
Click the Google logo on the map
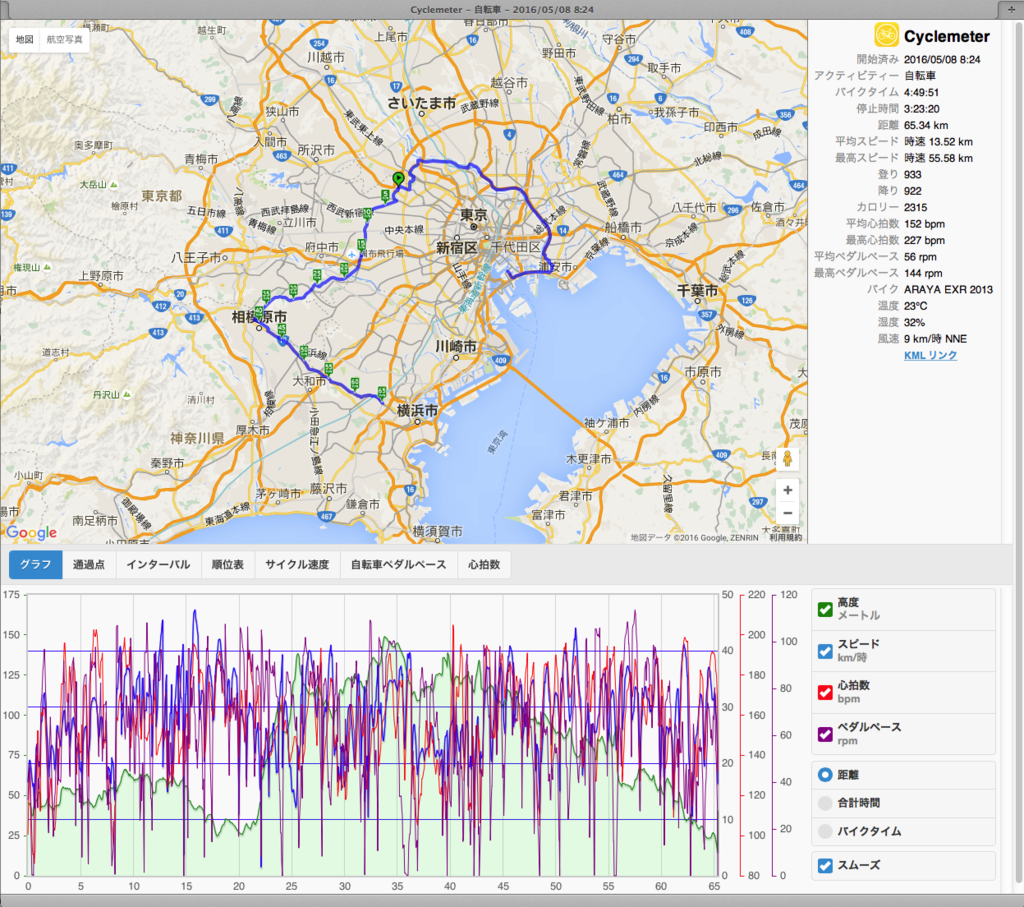coord(32,532)
